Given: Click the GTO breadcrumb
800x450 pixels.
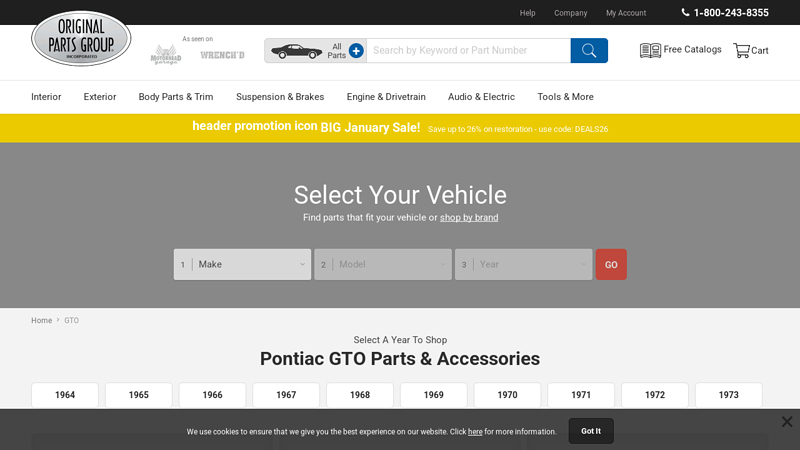Looking at the screenshot, I should [x=71, y=320].
